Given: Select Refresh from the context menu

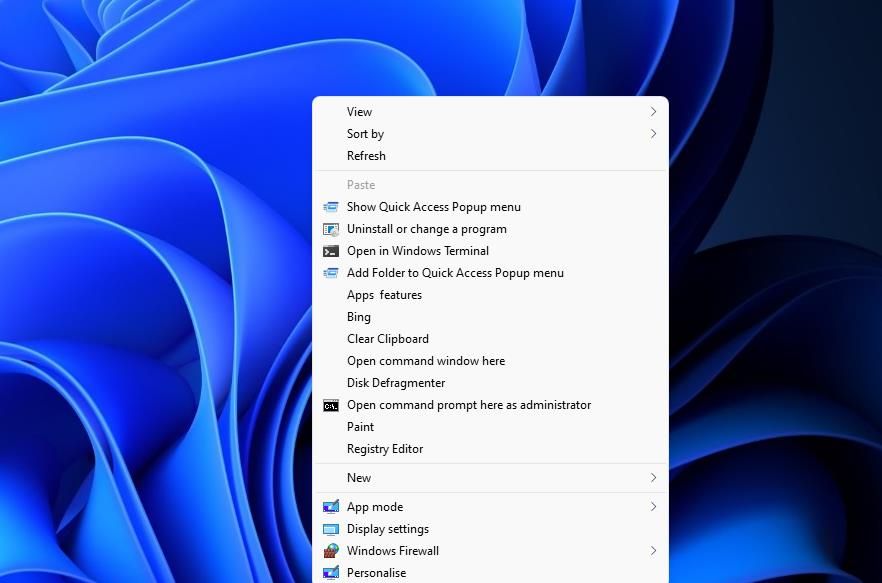Looking at the screenshot, I should pos(490,156).
